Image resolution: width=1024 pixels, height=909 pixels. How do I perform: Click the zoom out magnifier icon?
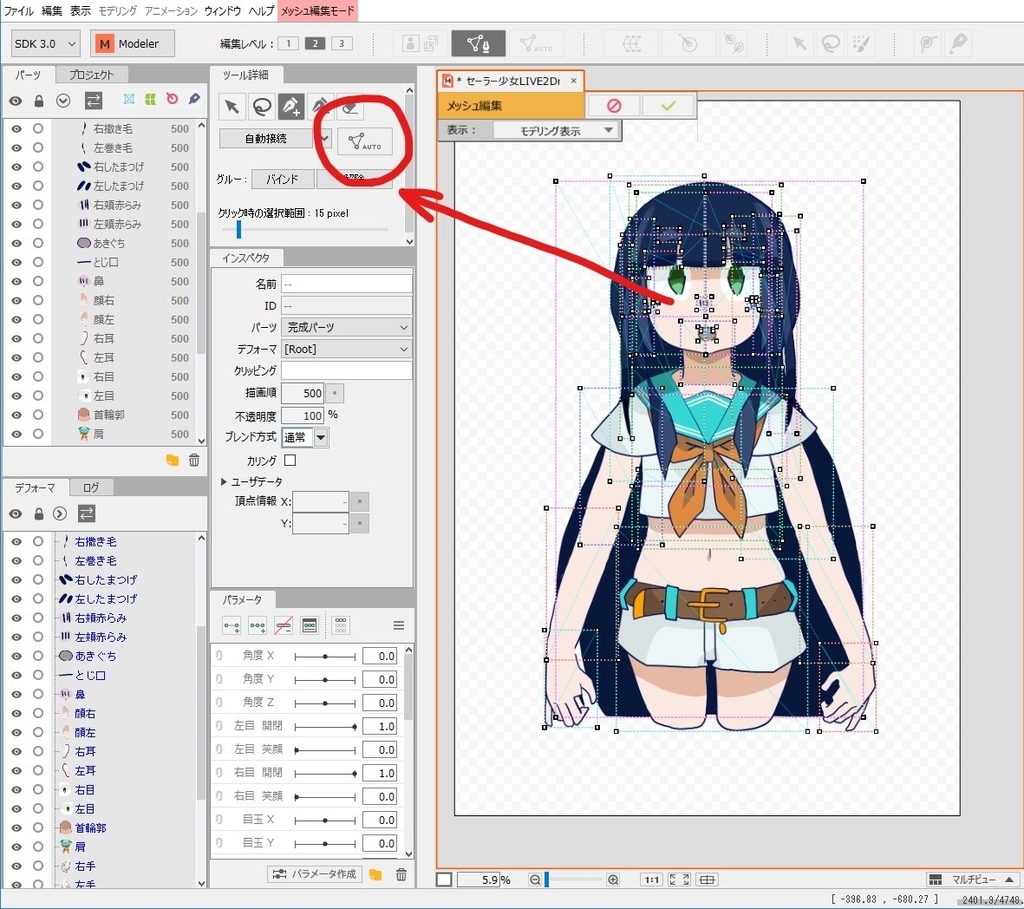pos(535,880)
